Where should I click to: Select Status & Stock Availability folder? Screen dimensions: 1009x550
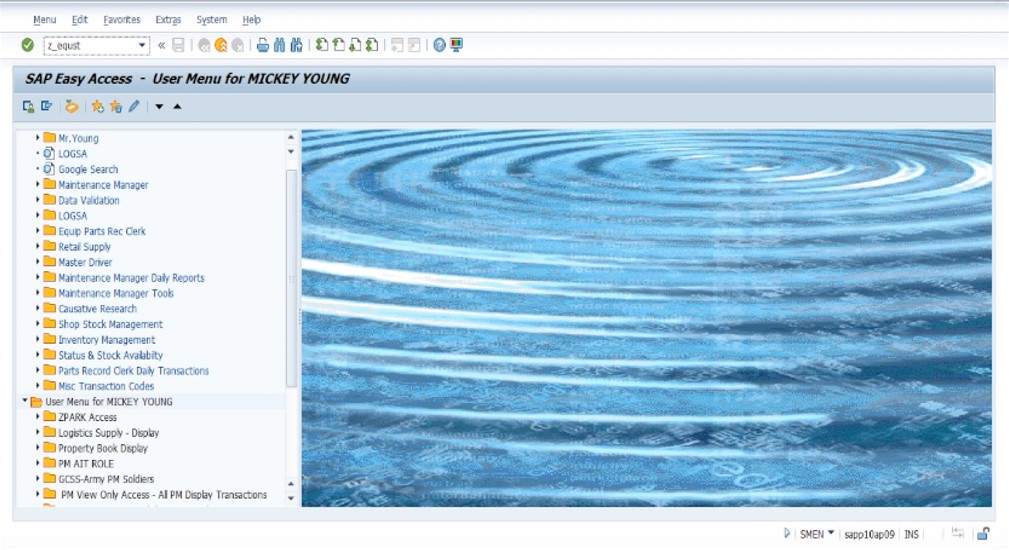click(110, 354)
